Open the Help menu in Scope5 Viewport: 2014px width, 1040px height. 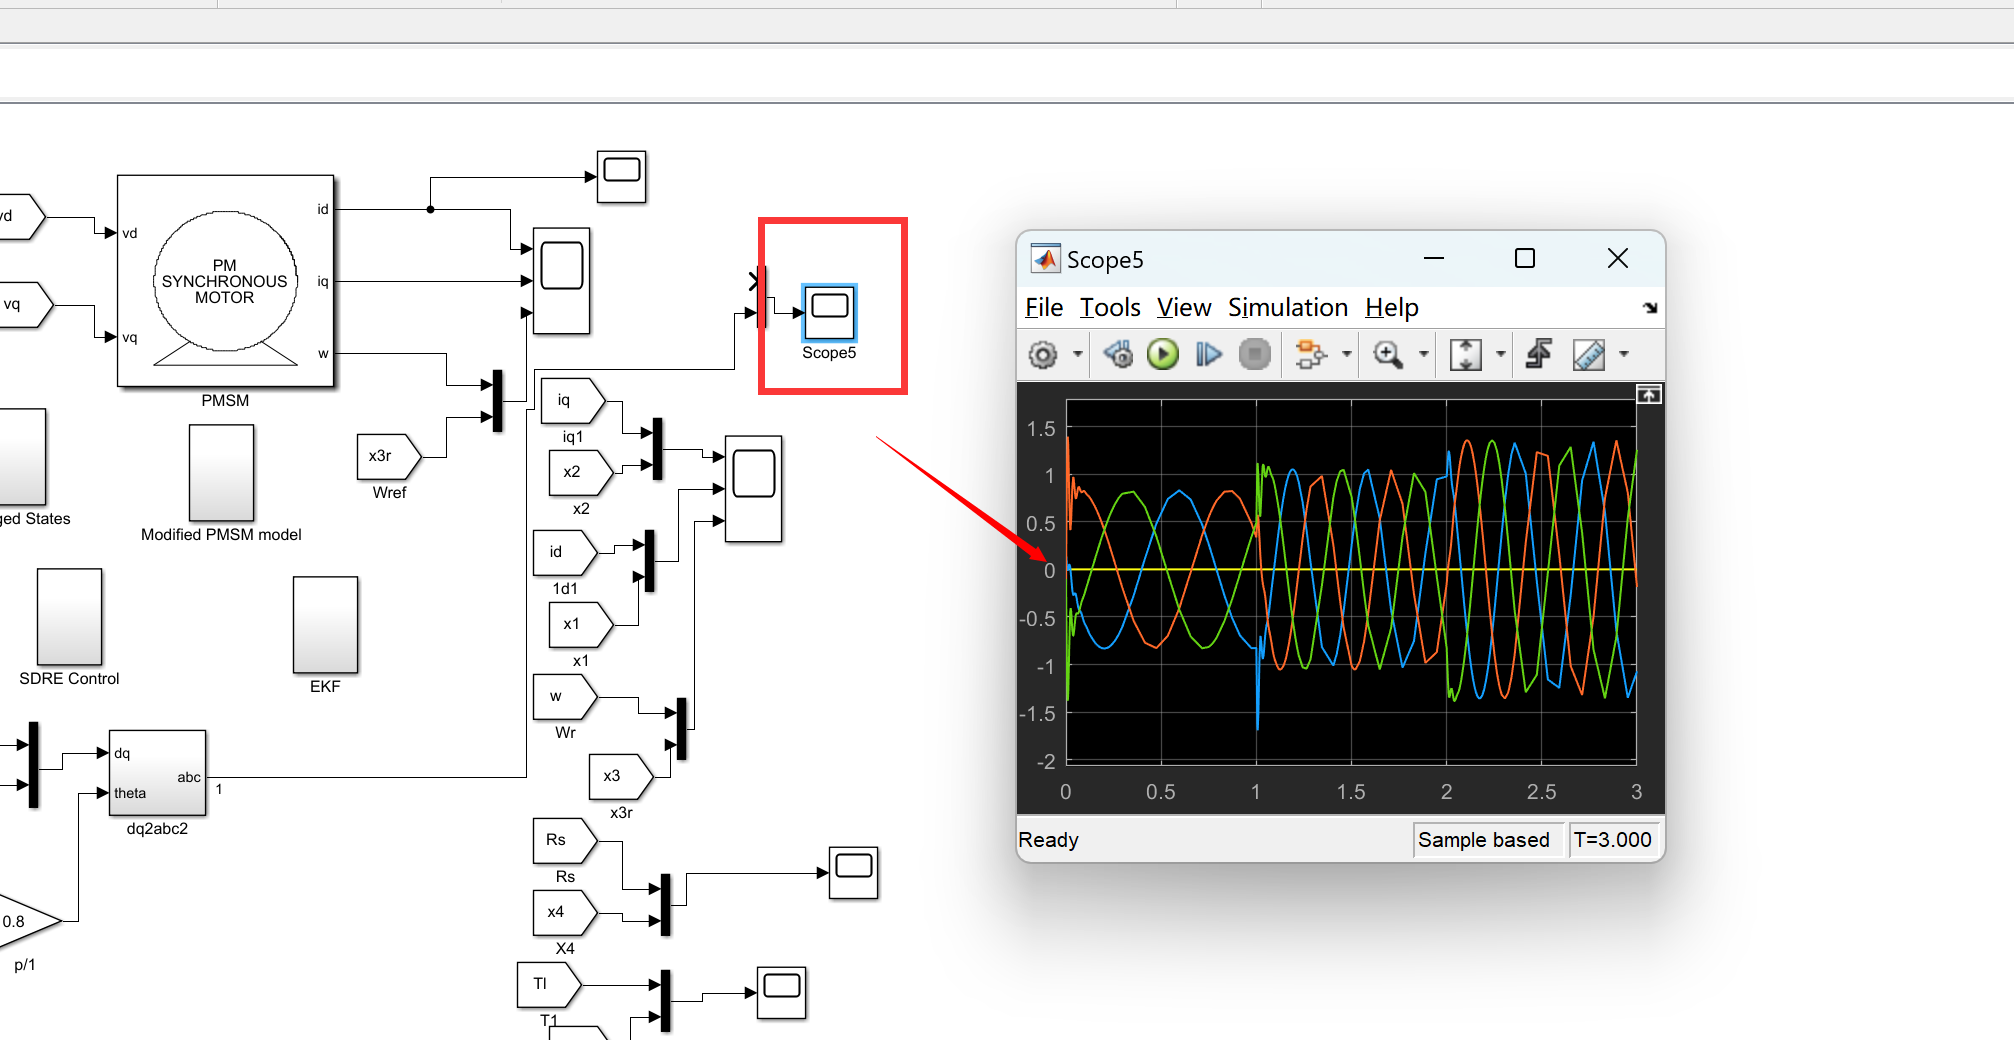(1392, 308)
